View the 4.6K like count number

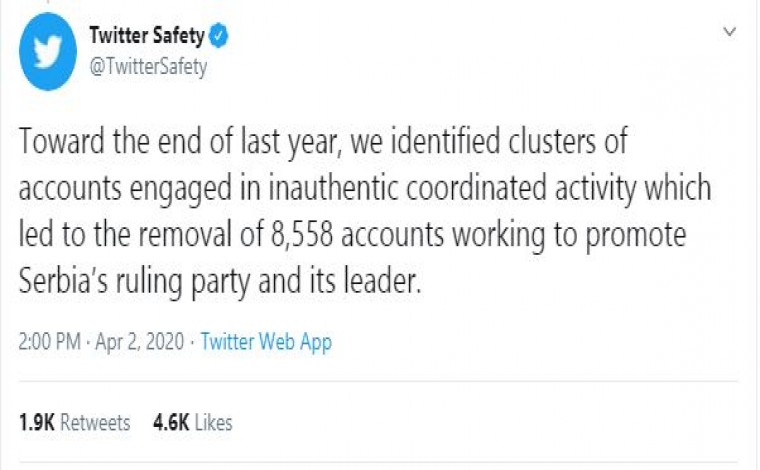point(171,423)
